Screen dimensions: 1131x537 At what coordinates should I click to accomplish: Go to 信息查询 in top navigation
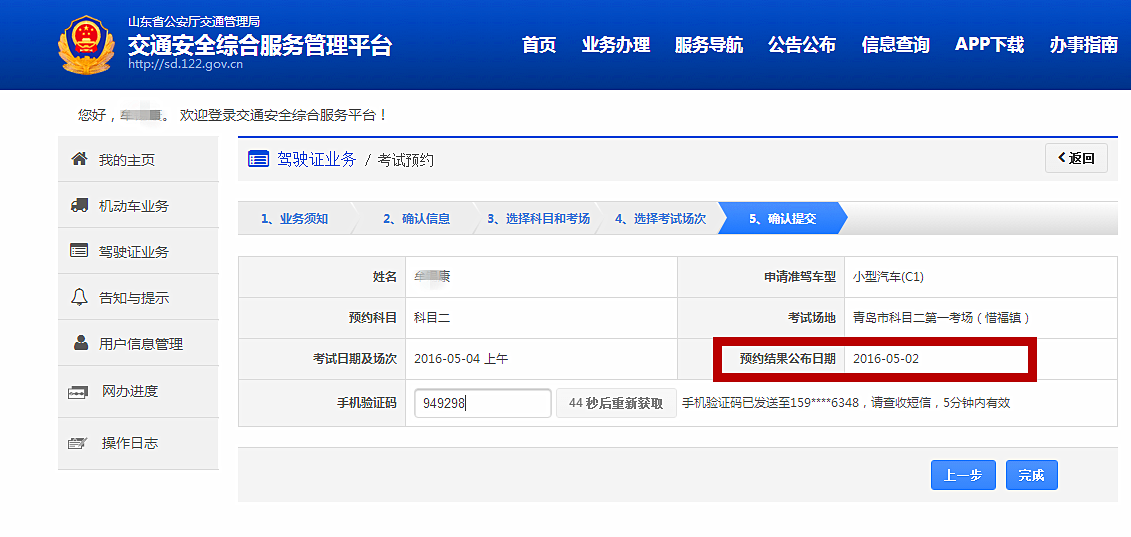tap(895, 45)
